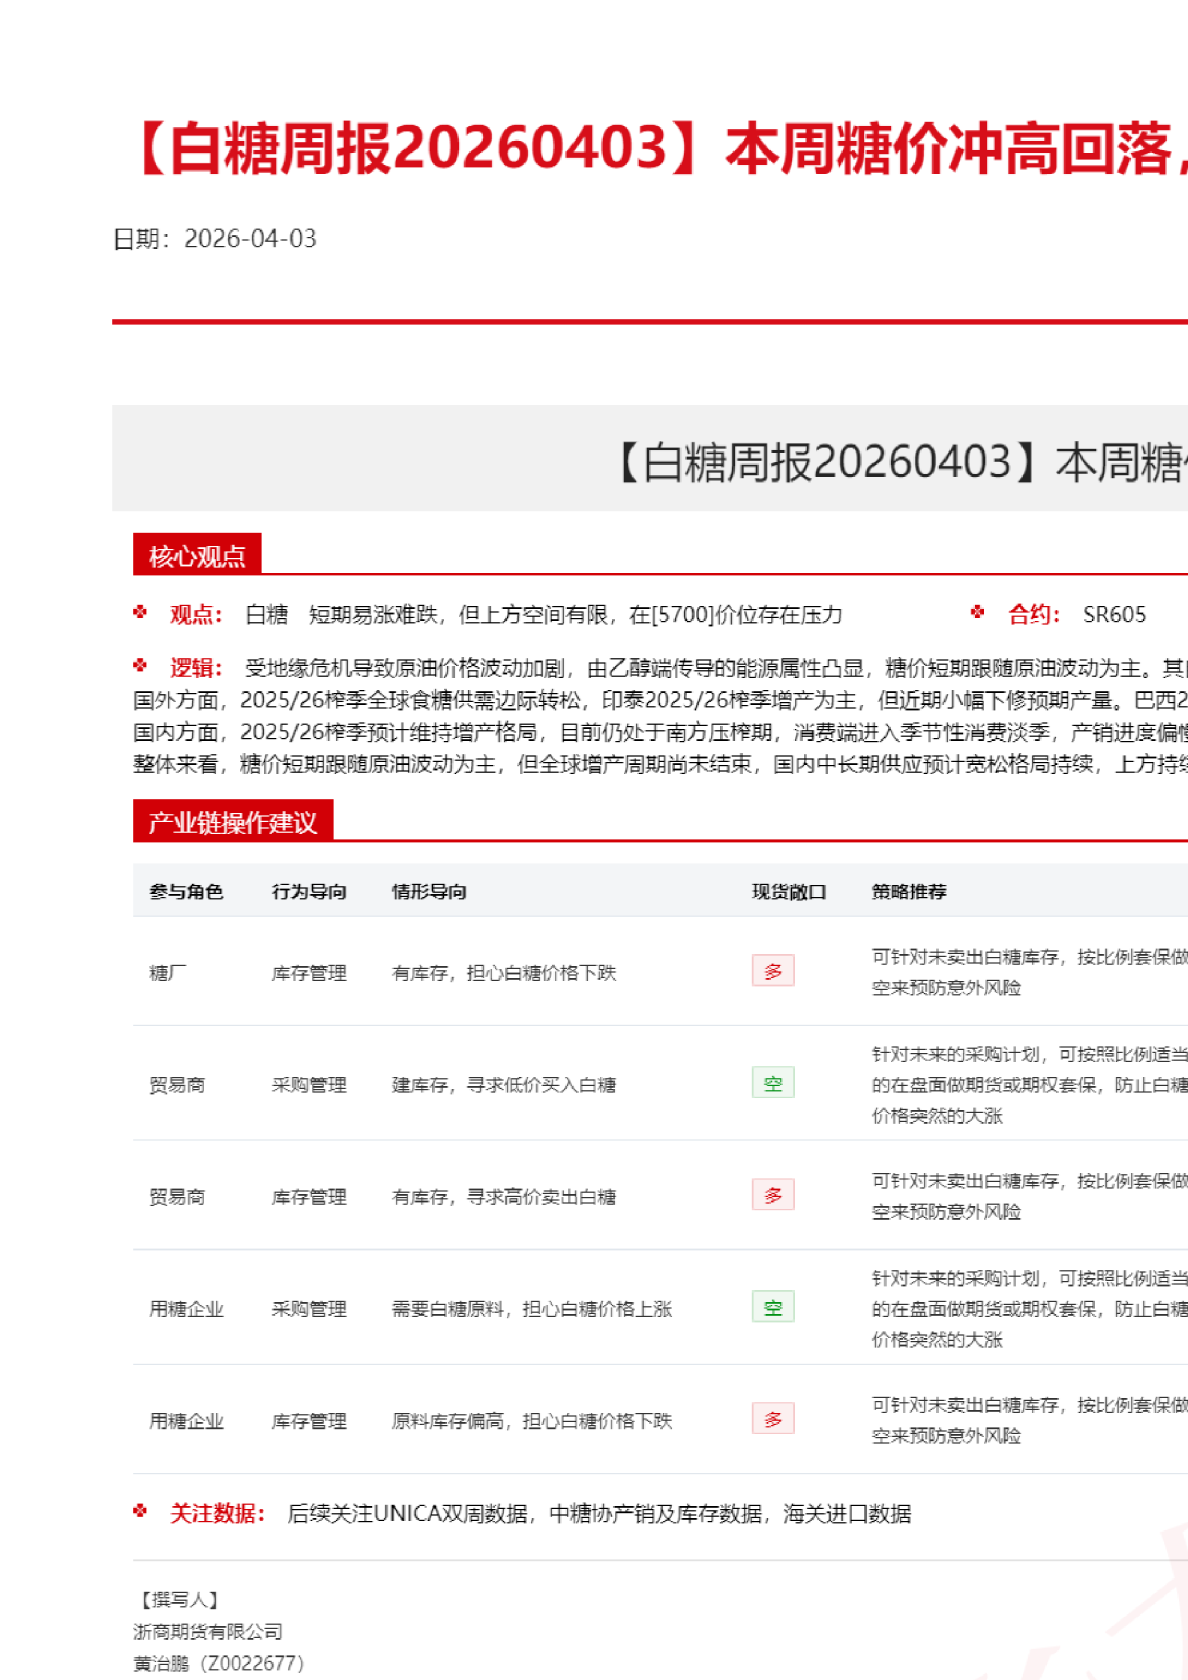Screen dimensions: 1188x1680
Task: Select the 产业链操作建议 section tab
Action: pyautogui.click(x=233, y=821)
